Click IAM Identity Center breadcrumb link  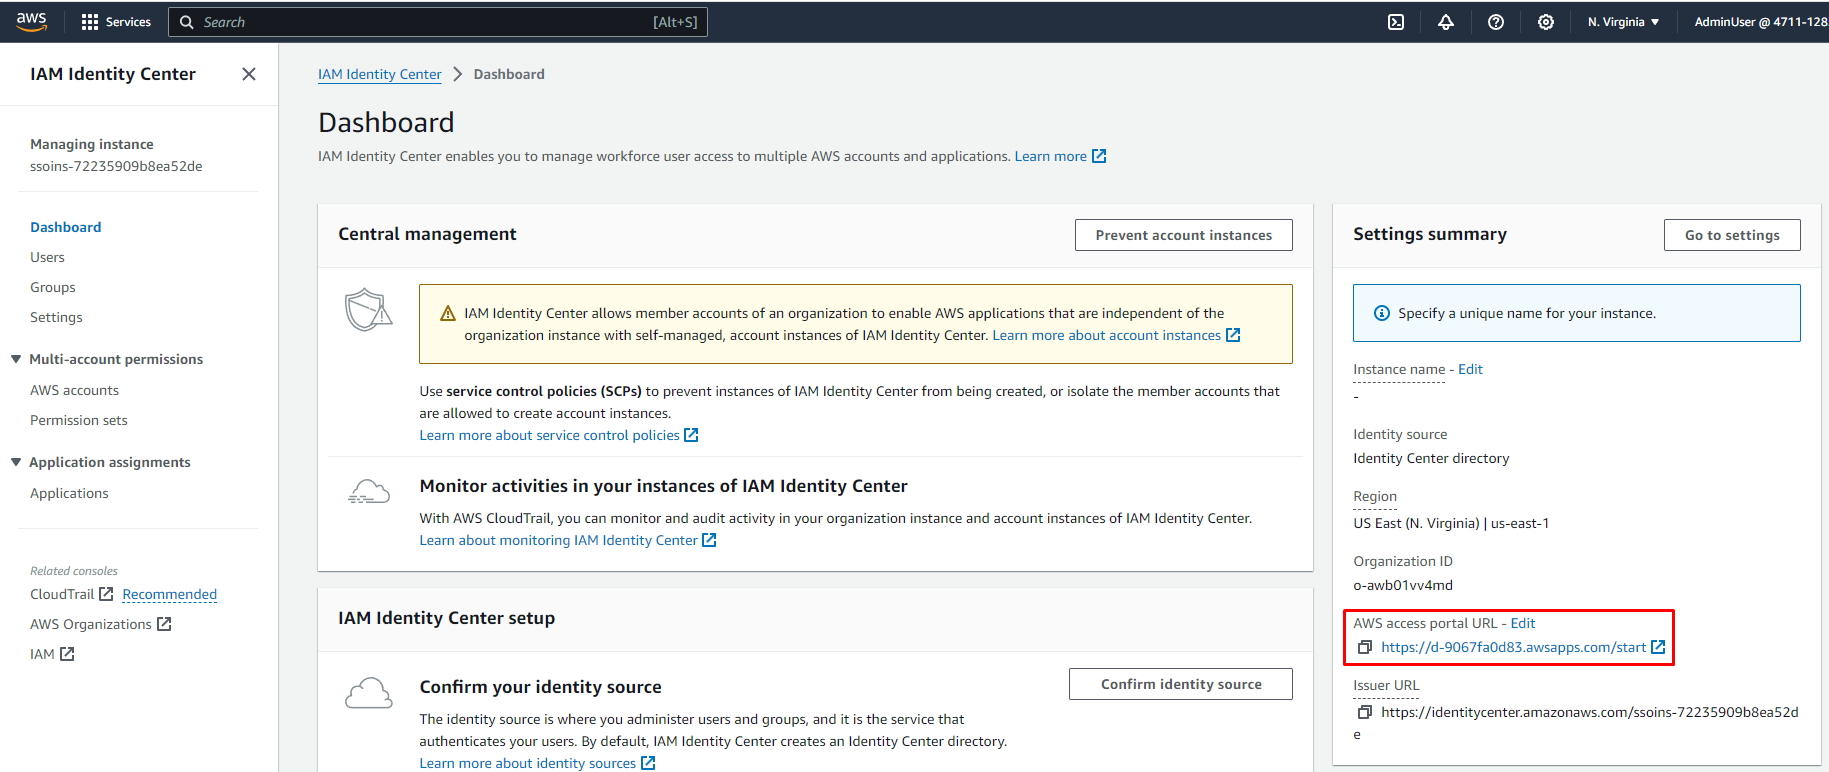[x=379, y=74]
